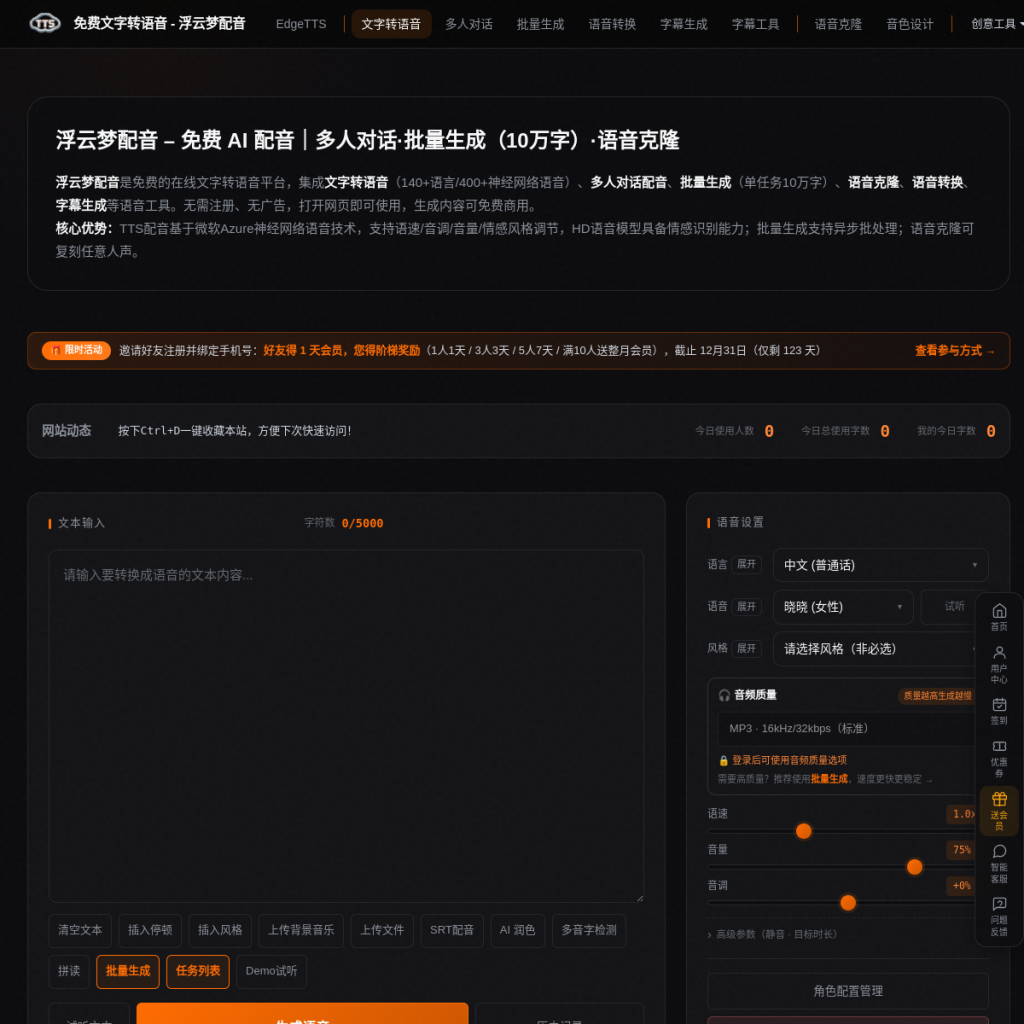Click the SRT配音 button
The height and width of the screenshot is (1024, 1024).
coord(452,931)
